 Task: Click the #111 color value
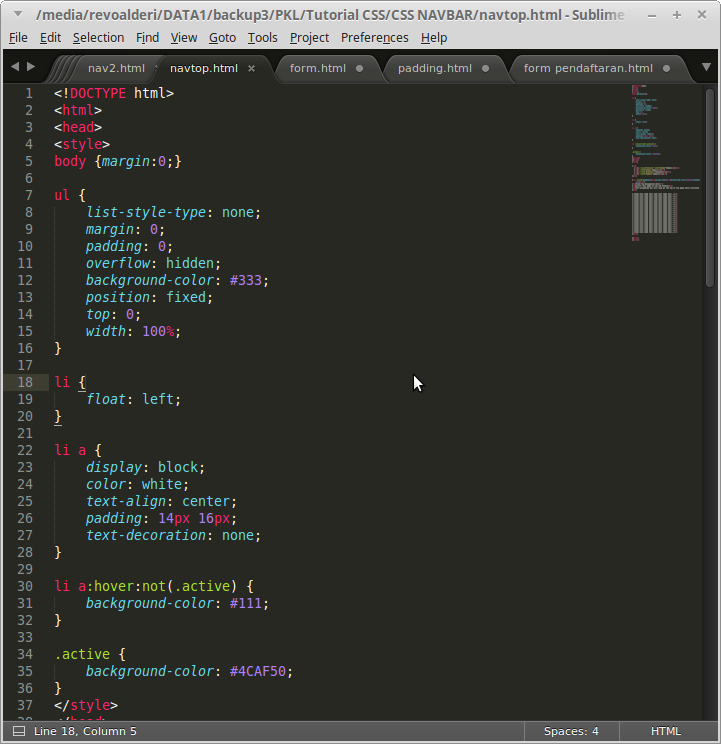(245, 603)
